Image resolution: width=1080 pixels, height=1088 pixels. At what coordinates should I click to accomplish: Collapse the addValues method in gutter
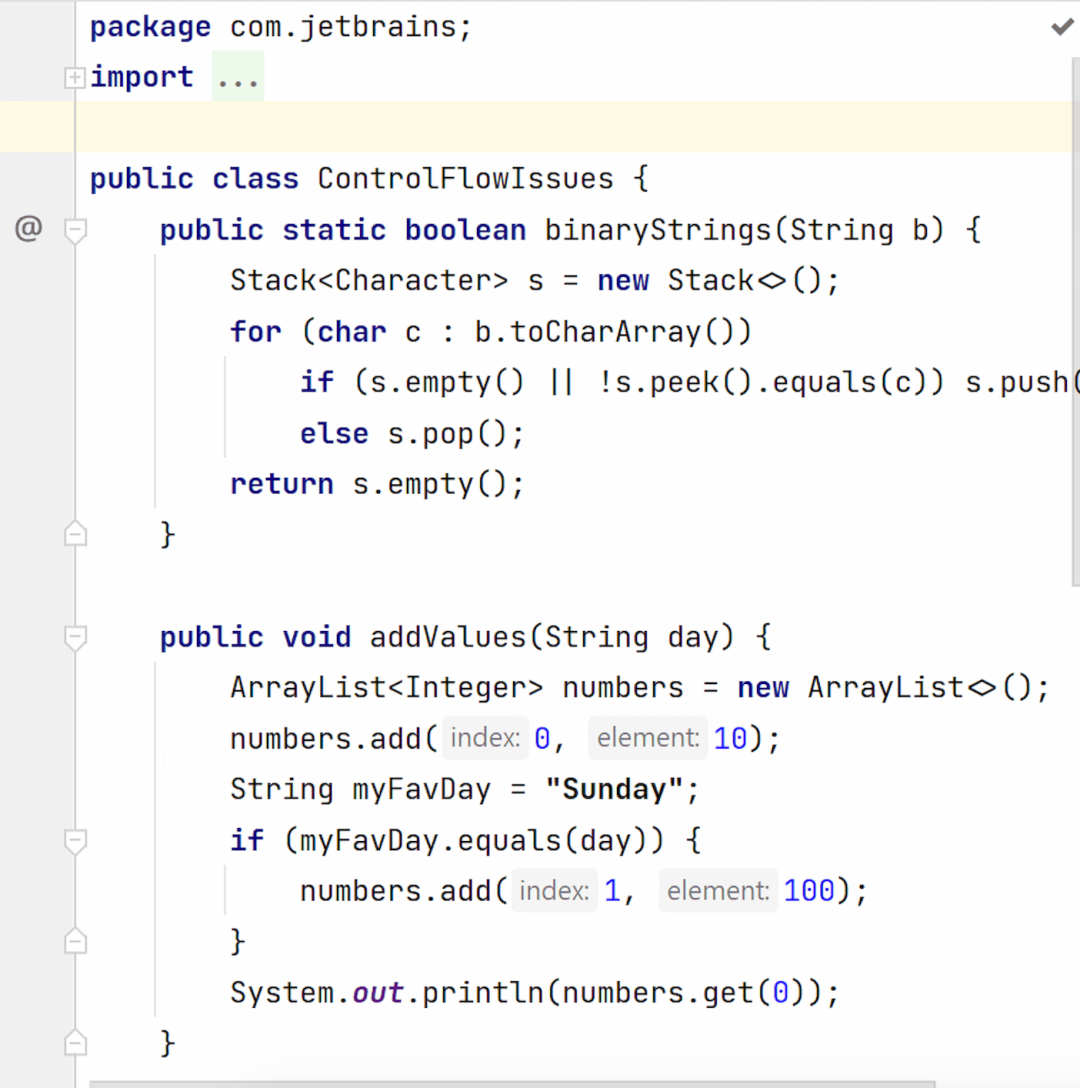[x=75, y=638]
